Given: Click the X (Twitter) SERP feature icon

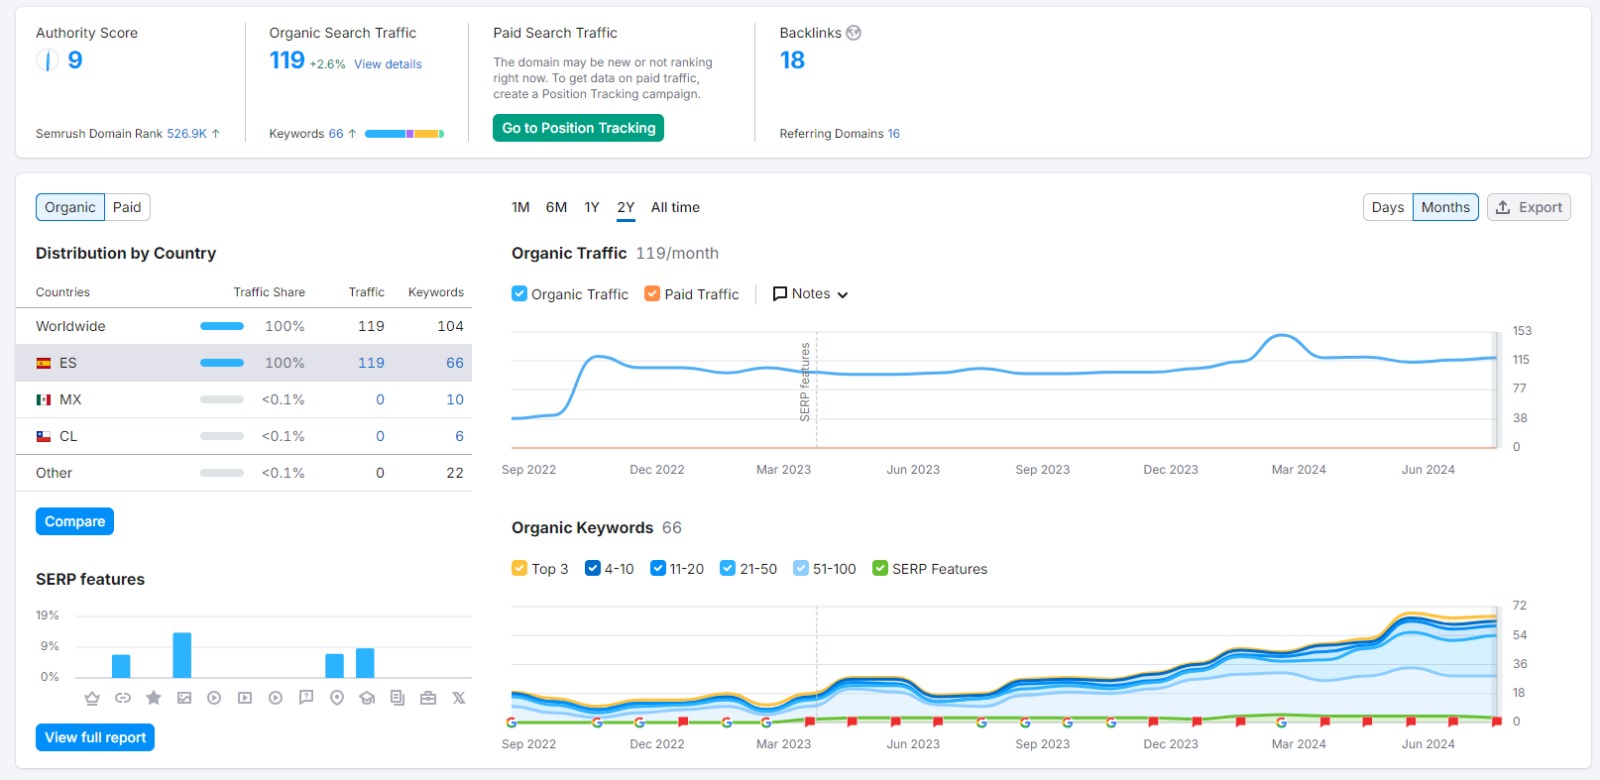Looking at the screenshot, I should pos(459,698).
